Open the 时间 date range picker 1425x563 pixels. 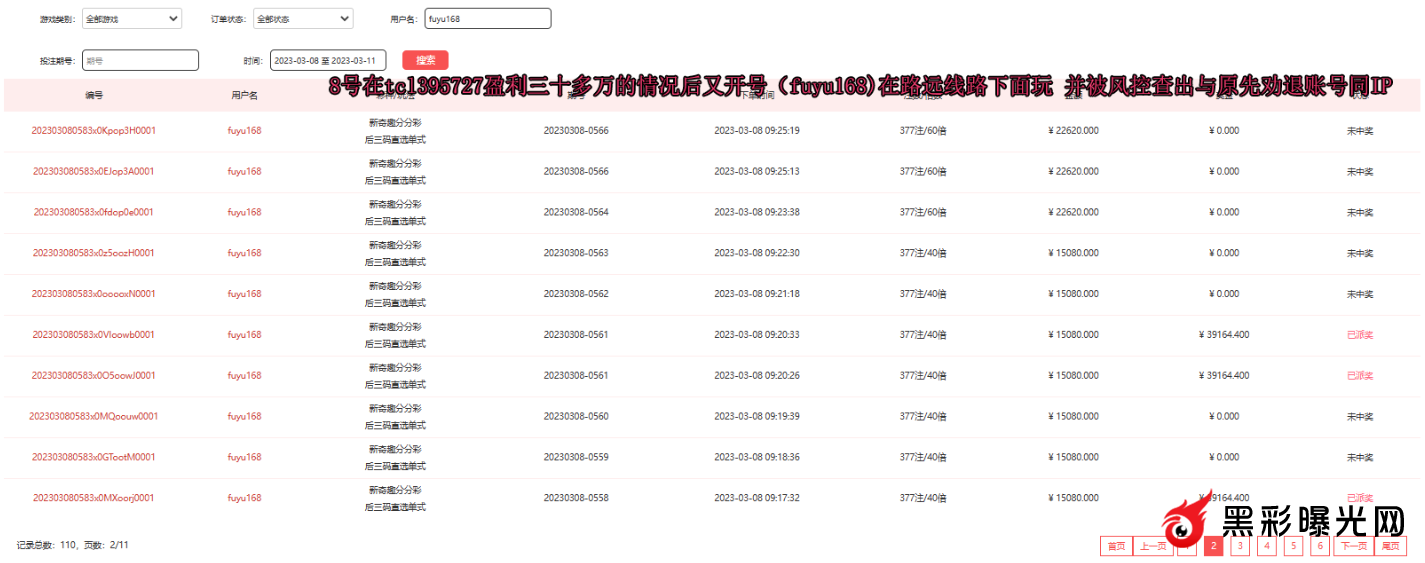click(x=330, y=61)
